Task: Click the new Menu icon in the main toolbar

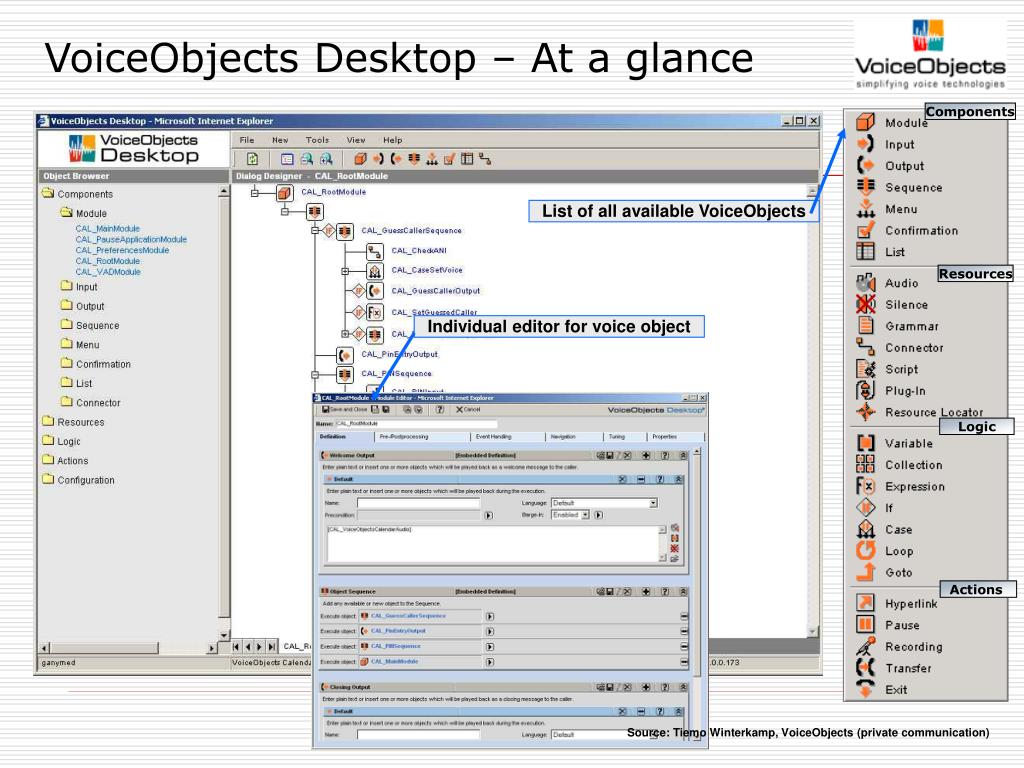Action: [x=432, y=159]
